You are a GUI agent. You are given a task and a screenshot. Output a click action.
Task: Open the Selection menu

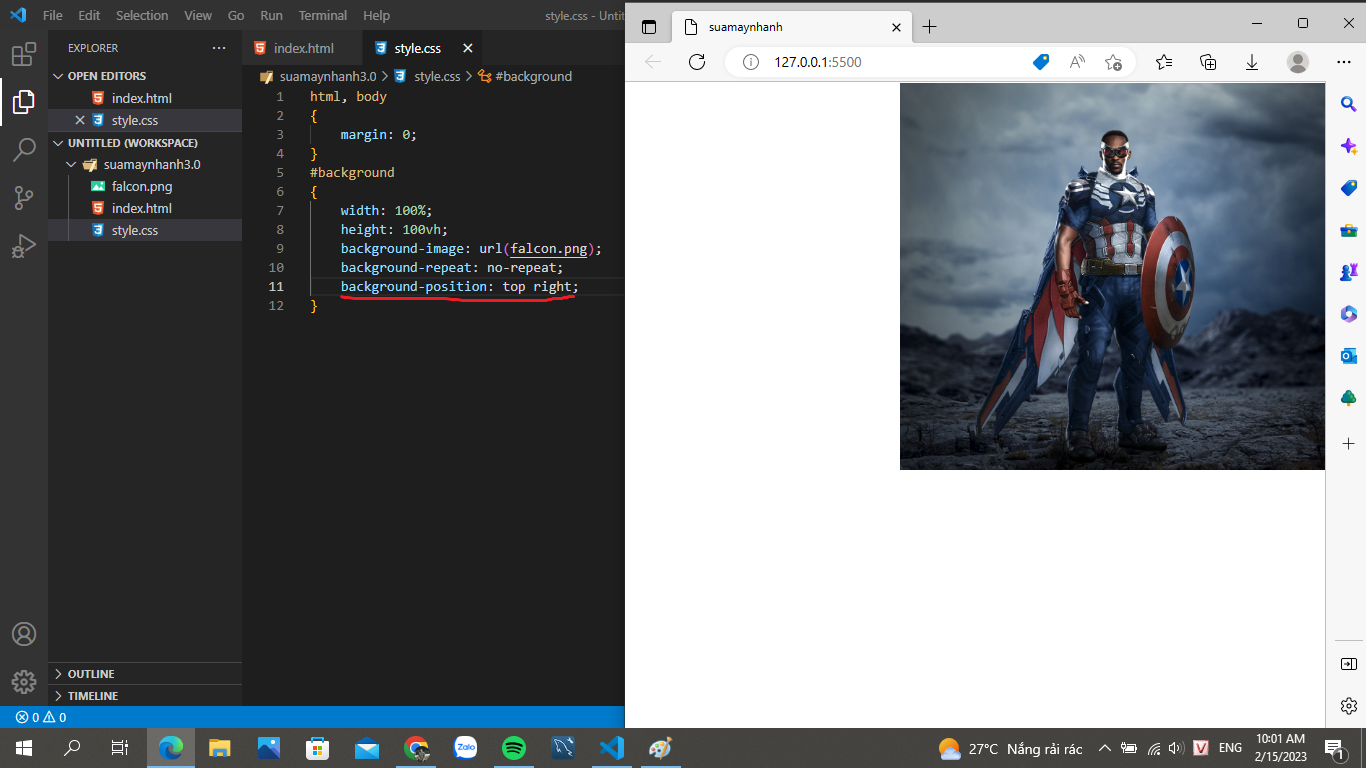[142, 16]
